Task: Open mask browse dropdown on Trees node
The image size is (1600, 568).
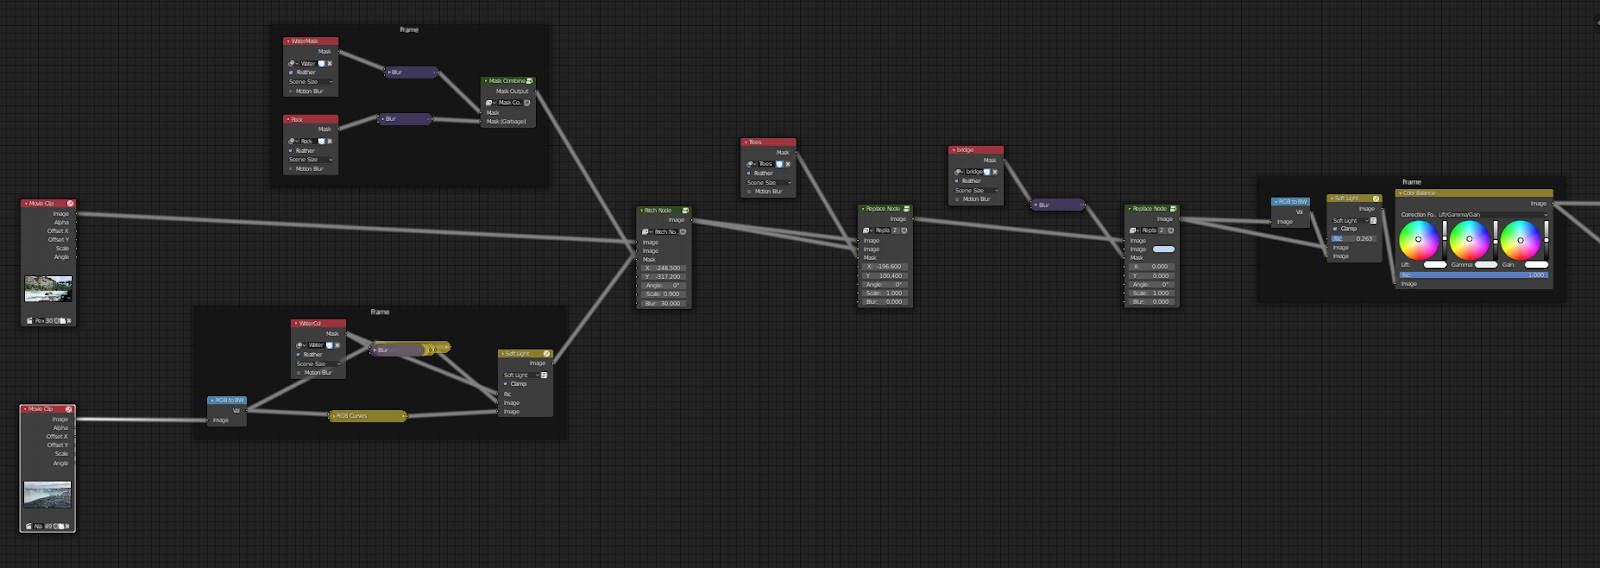Action: pyautogui.click(x=750, y=164)
